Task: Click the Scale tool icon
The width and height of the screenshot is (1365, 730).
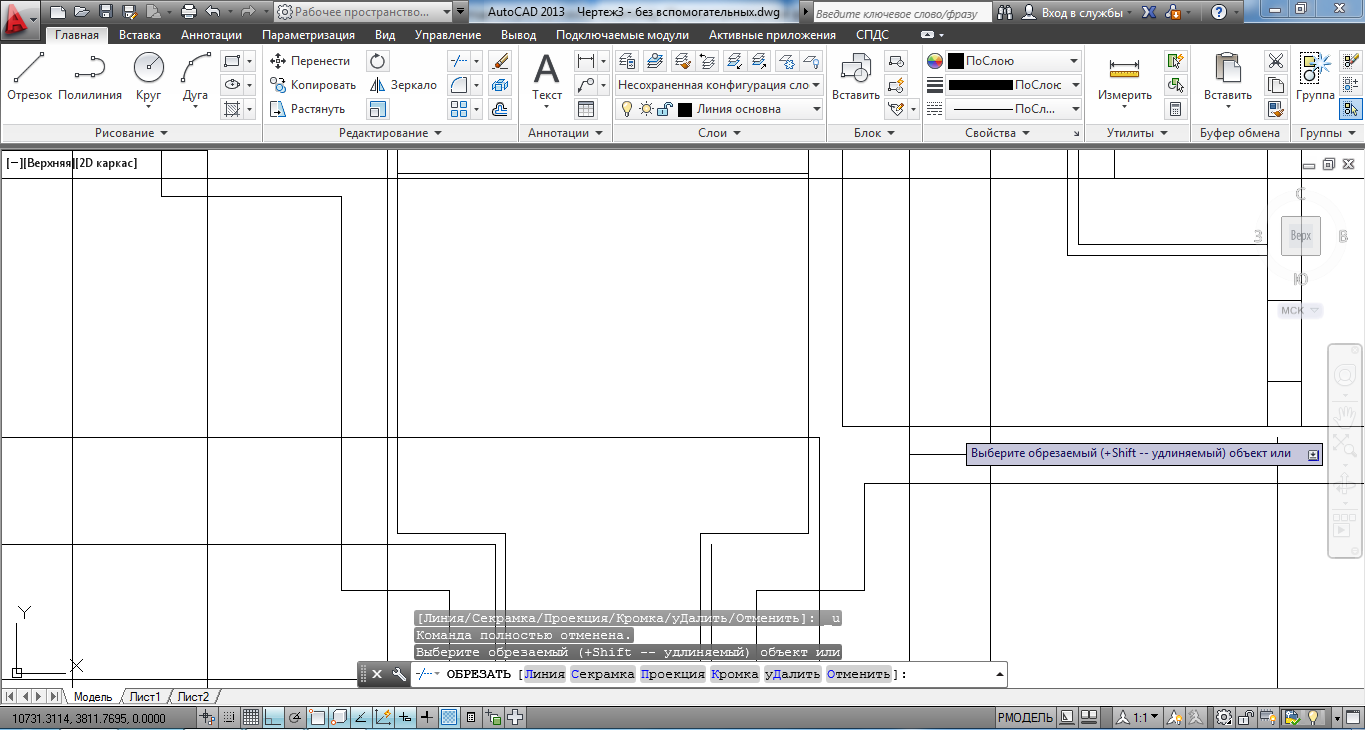Action: 378,109
